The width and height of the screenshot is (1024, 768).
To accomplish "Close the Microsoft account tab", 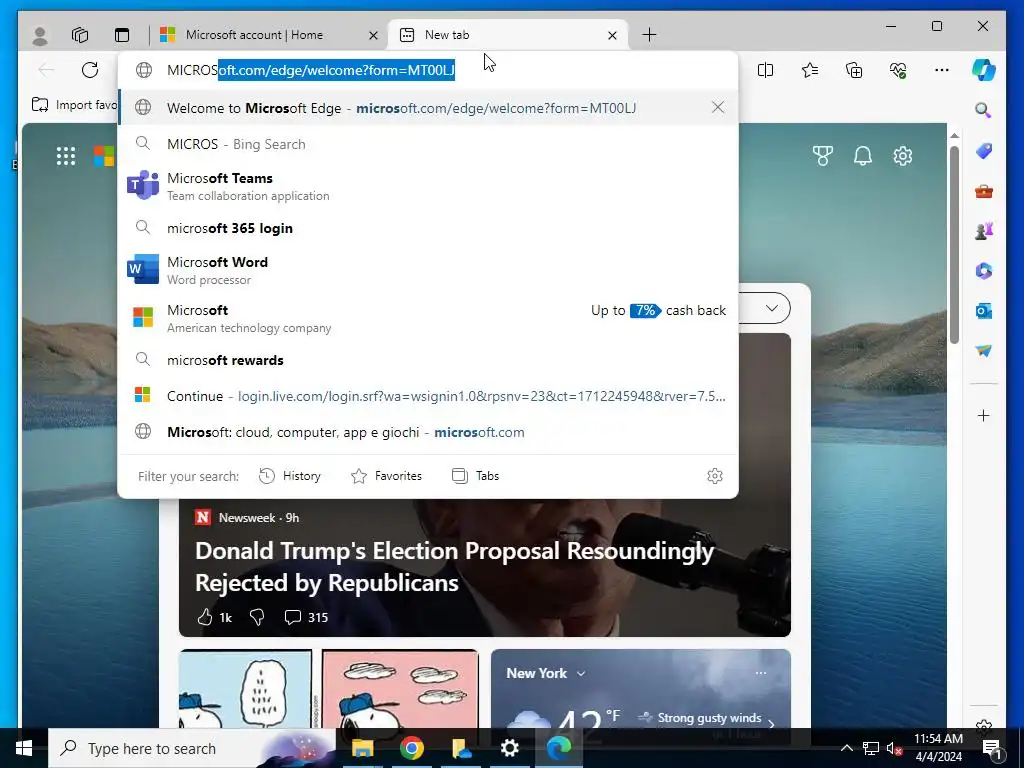I will coord(373,35).
